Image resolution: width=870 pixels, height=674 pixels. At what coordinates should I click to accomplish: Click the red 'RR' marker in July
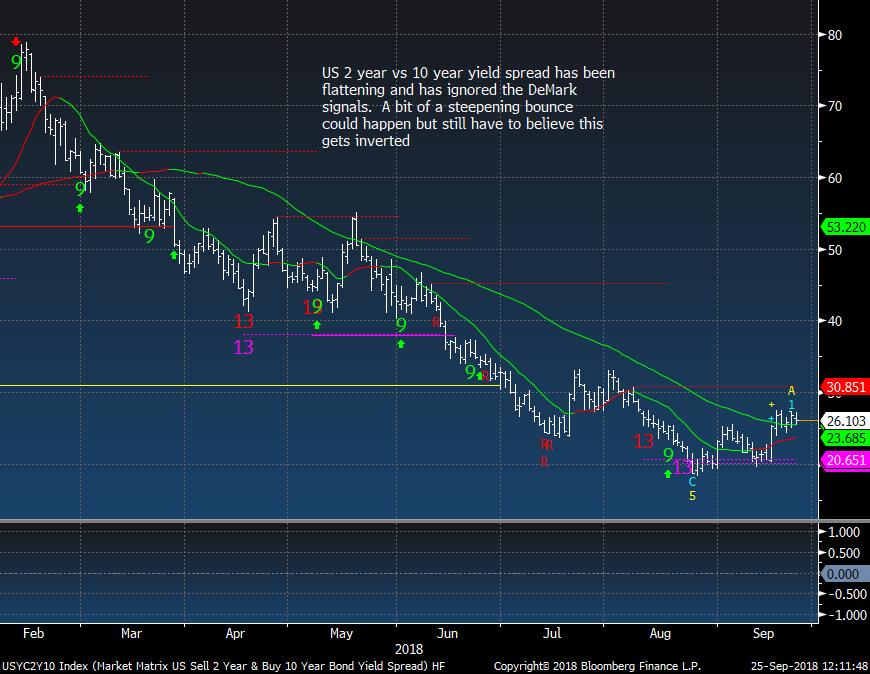pyautogui.click(x=547, y=445)
